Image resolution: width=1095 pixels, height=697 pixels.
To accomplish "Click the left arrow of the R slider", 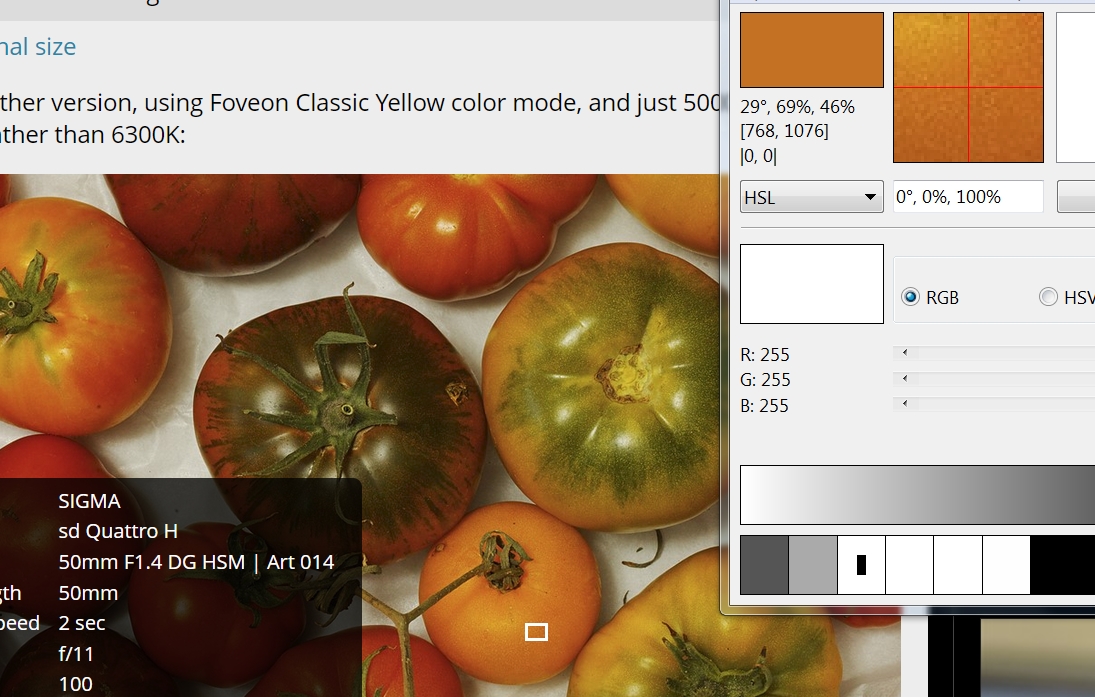I will click(905, 353).
